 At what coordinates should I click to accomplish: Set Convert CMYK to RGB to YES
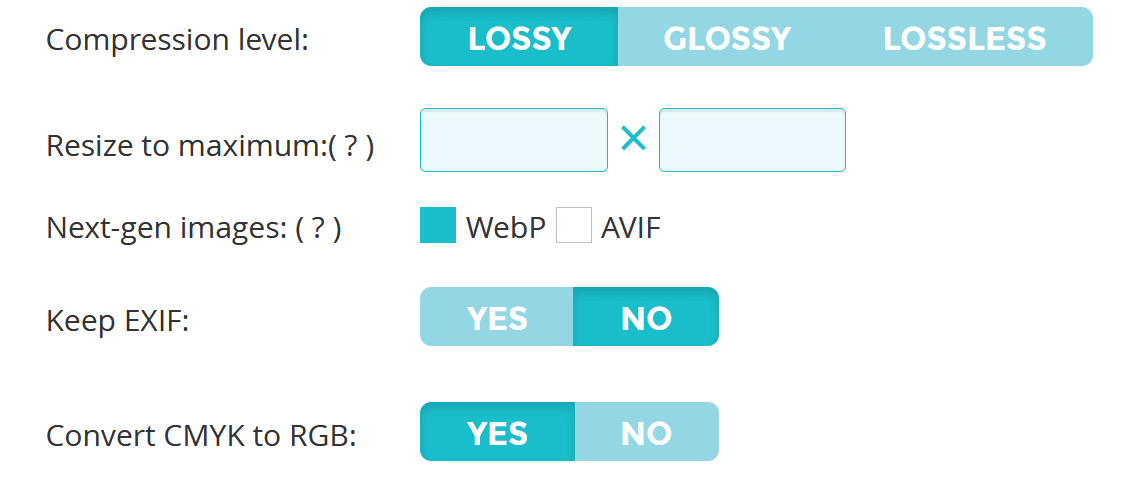click(x=497, y=433)
